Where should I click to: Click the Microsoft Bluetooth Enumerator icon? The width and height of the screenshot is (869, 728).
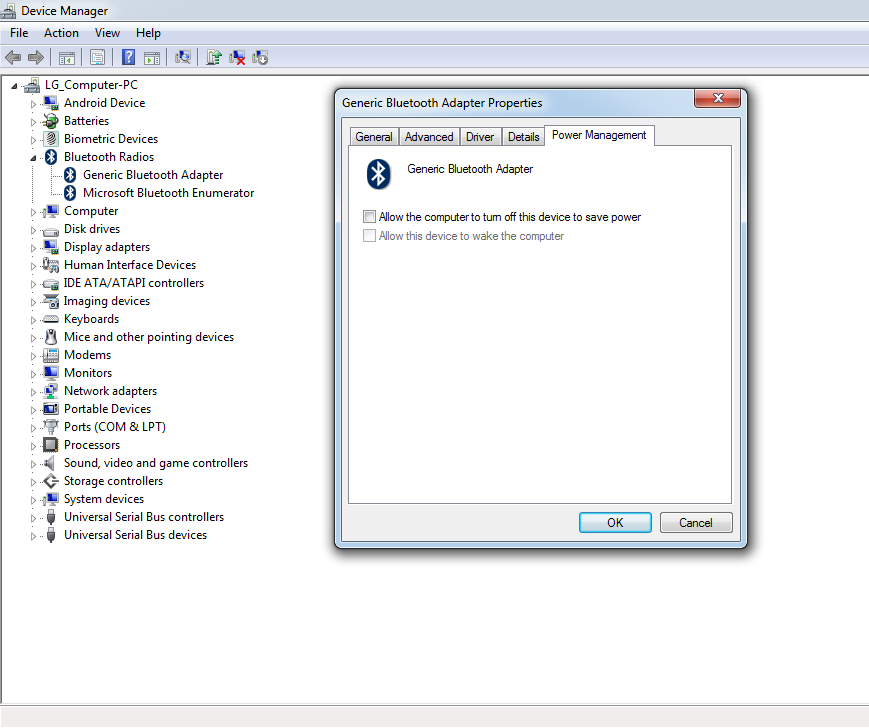pos(70,193)
